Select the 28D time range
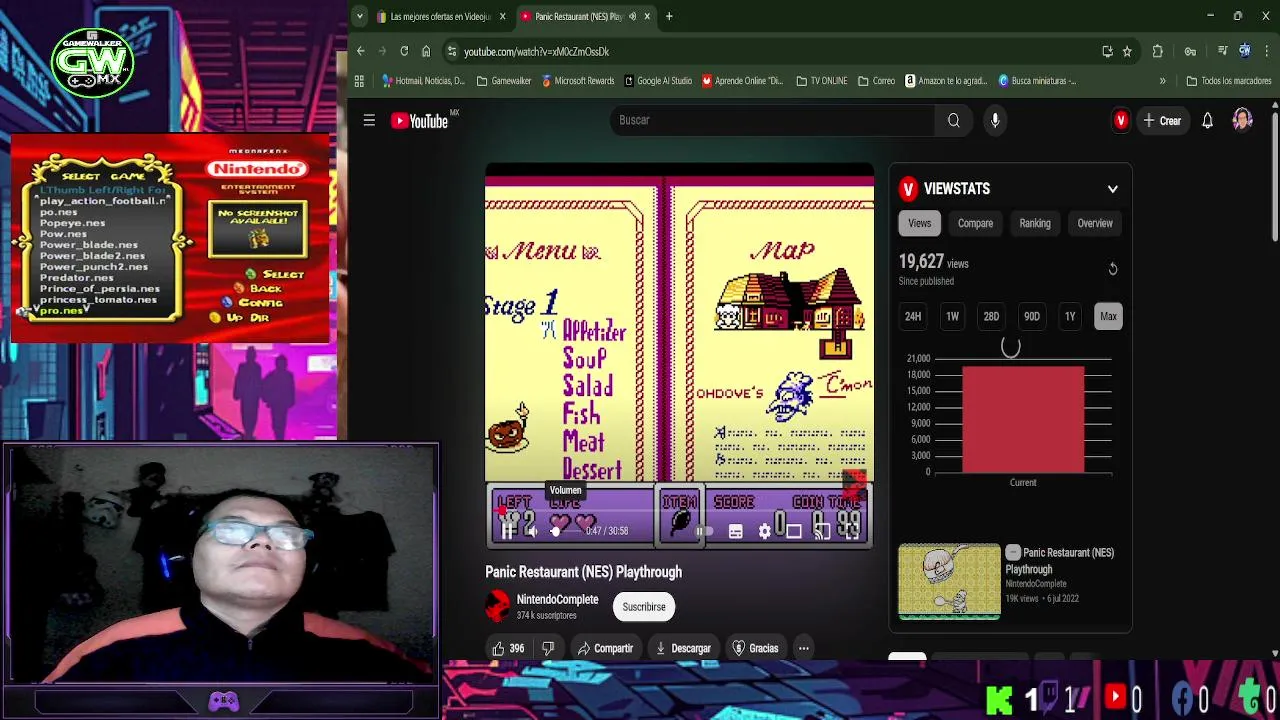 (x=991, y=317)
